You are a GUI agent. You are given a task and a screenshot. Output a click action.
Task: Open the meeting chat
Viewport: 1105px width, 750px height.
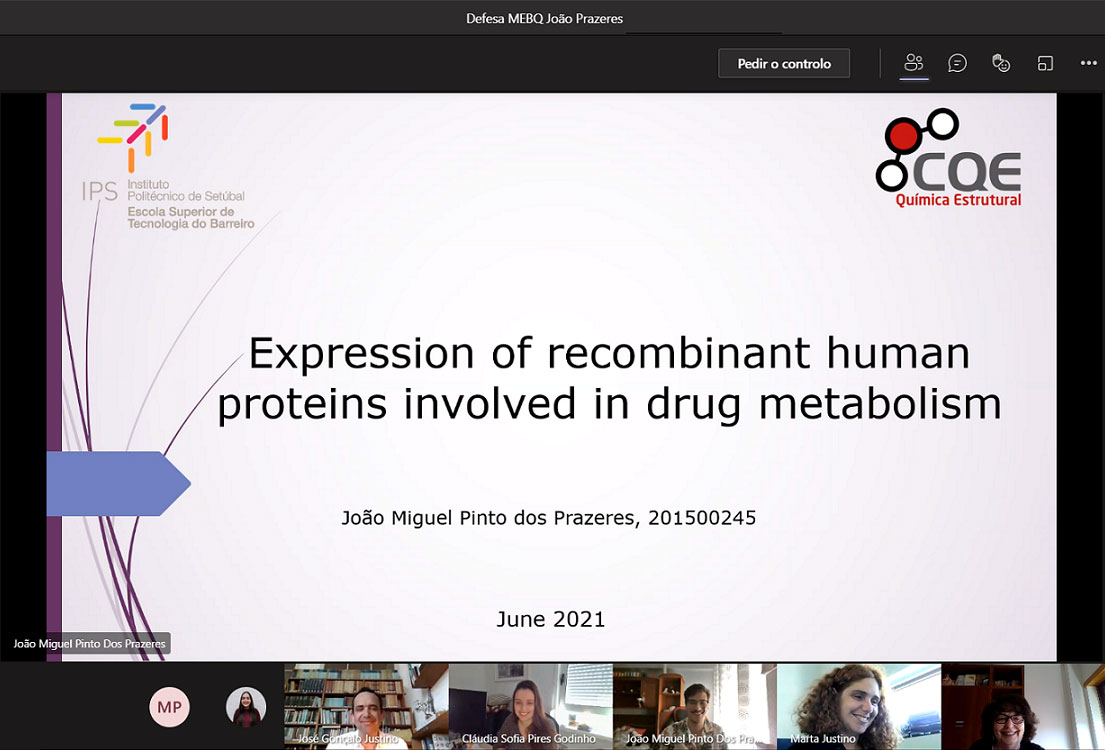click(957, 63)
